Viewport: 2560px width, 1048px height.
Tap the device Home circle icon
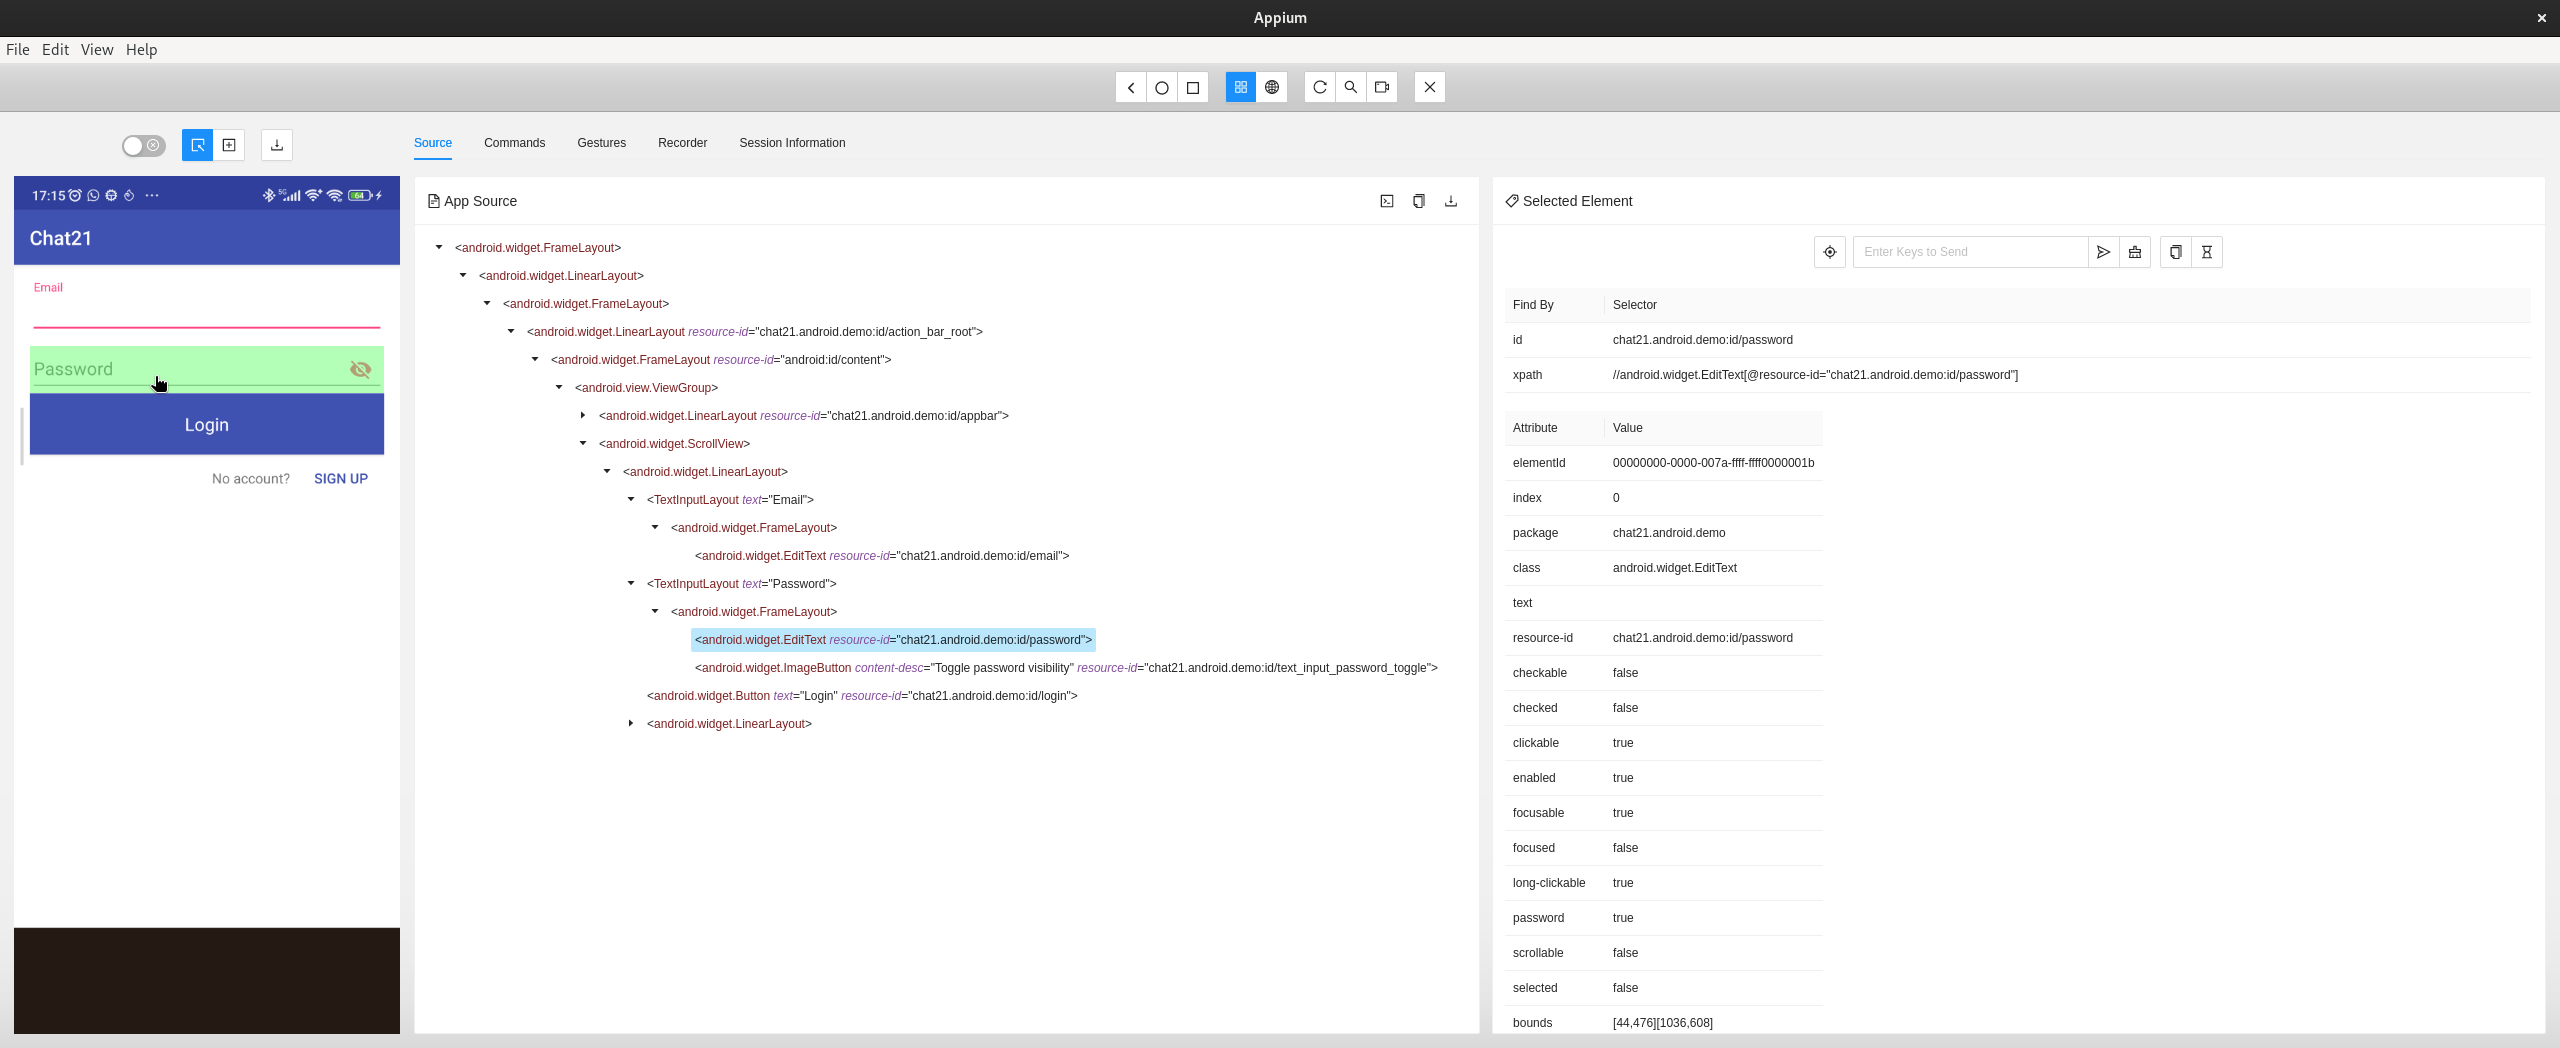click(1162, 87)
